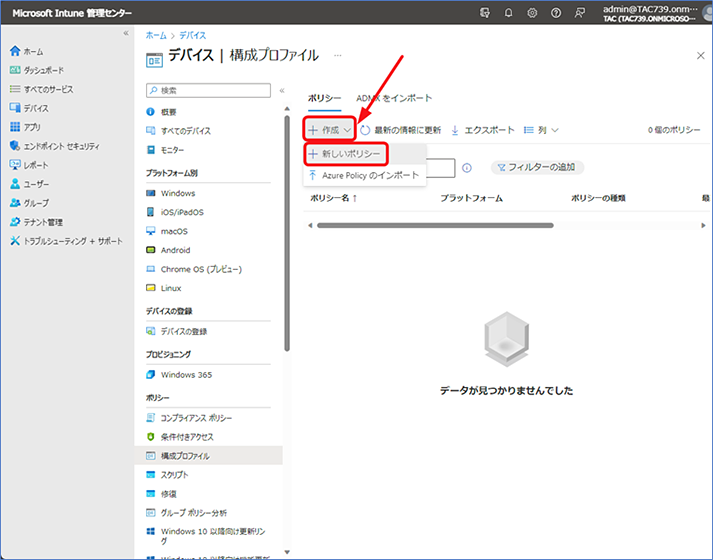Expand the 作成 dropdown button
This screenshot has height=560, width=713.
point(329,130)
